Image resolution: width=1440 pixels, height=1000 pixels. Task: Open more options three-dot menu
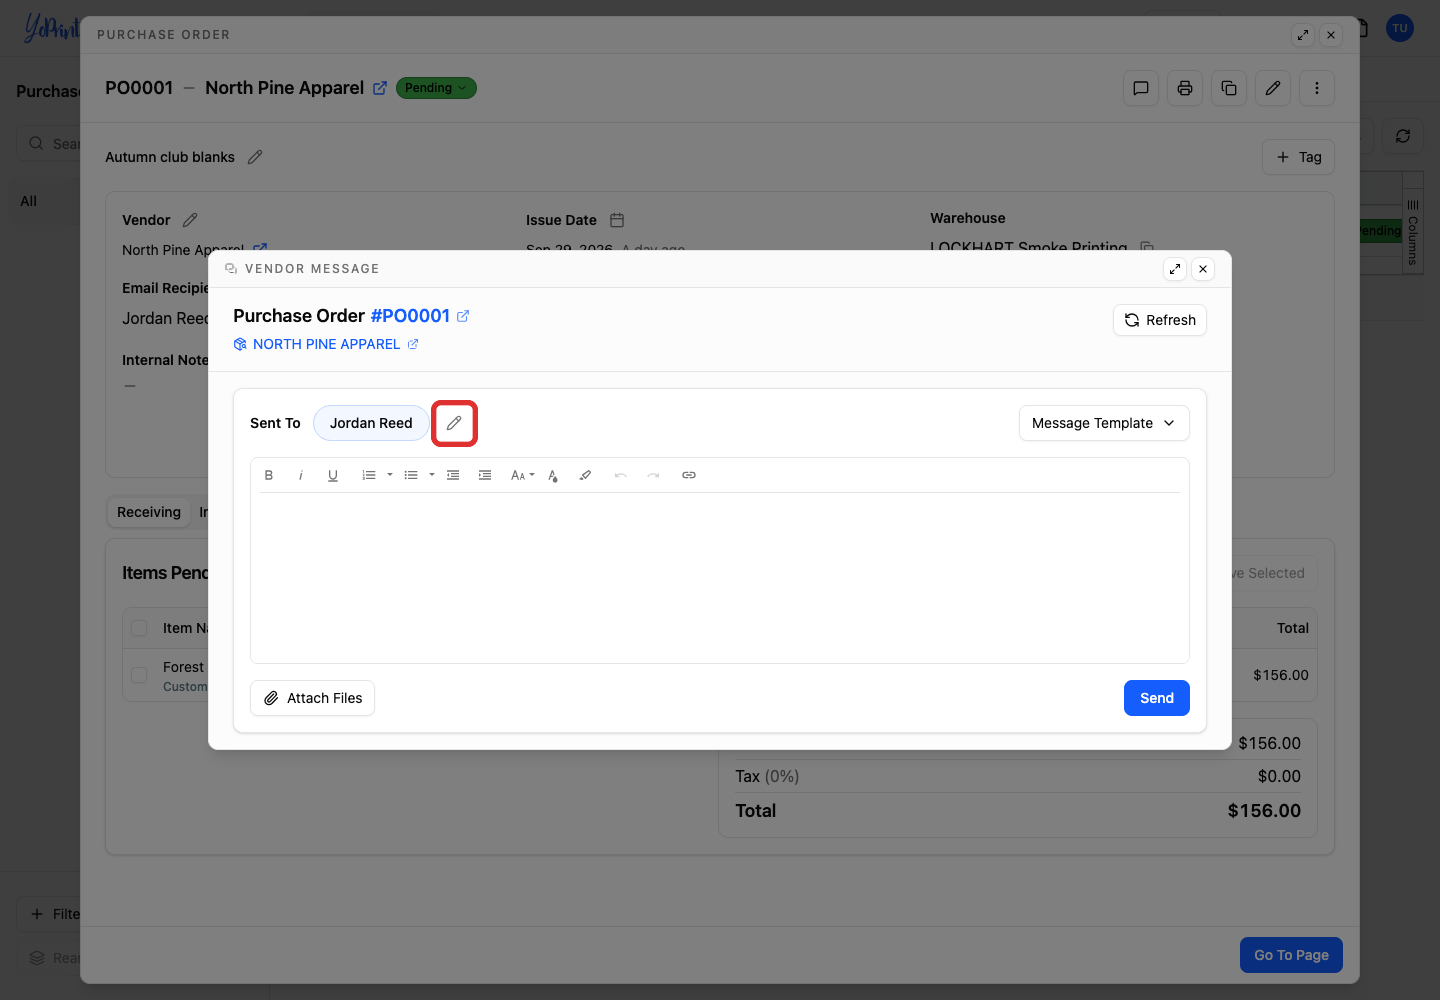pos(1317,88)
